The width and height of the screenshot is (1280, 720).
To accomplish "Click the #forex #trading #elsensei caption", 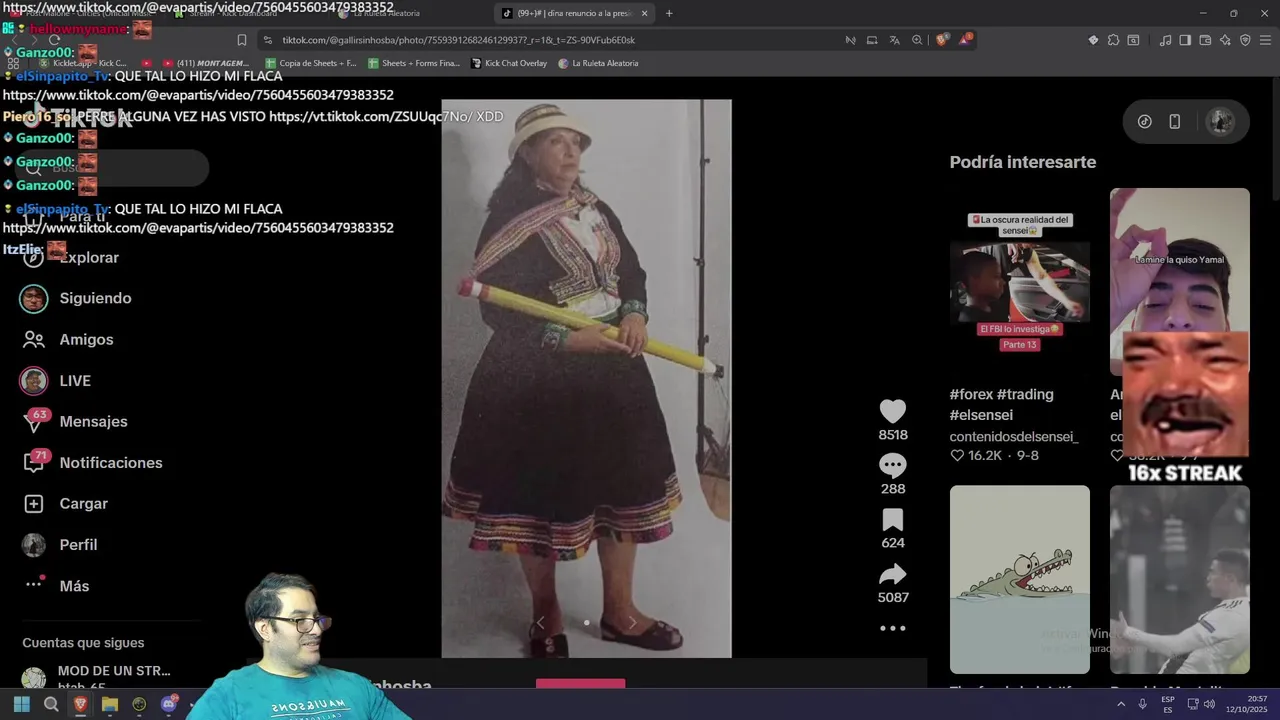I will (1001, 404).
